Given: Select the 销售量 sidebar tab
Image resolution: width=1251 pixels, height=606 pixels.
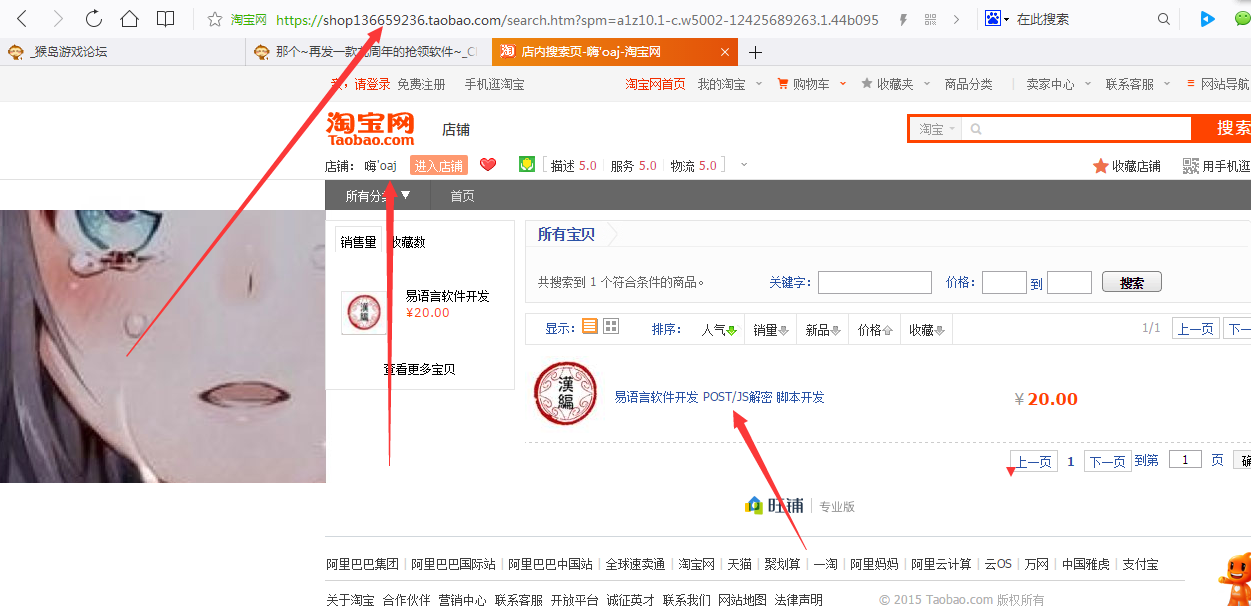Looking at the screenshot, I should coord(358,241).
